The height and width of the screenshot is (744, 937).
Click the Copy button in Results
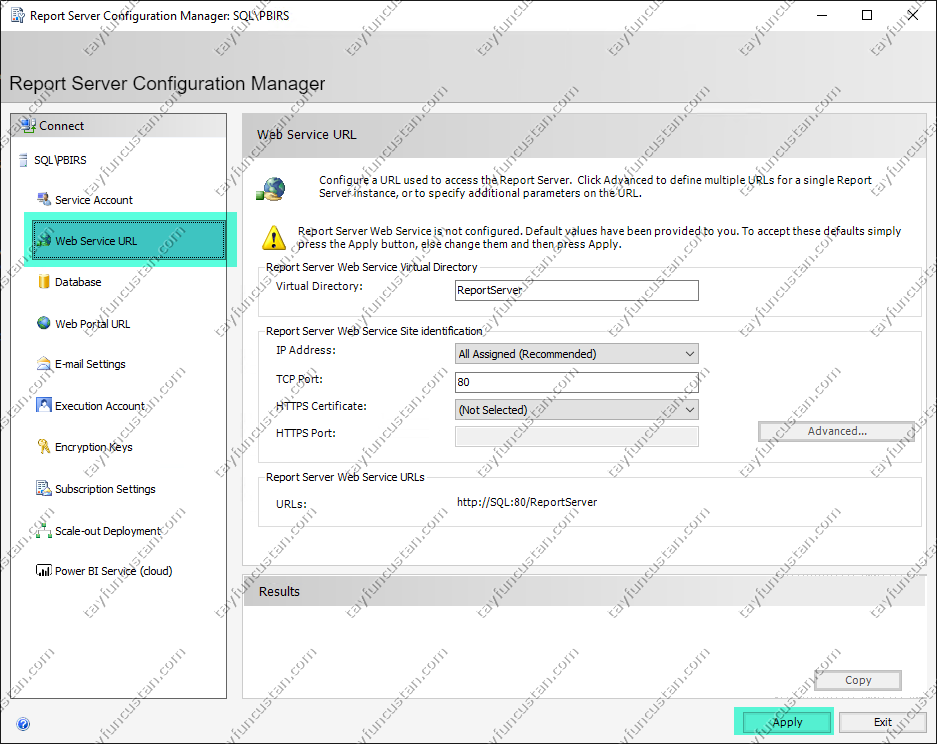(x=858, y=680)
